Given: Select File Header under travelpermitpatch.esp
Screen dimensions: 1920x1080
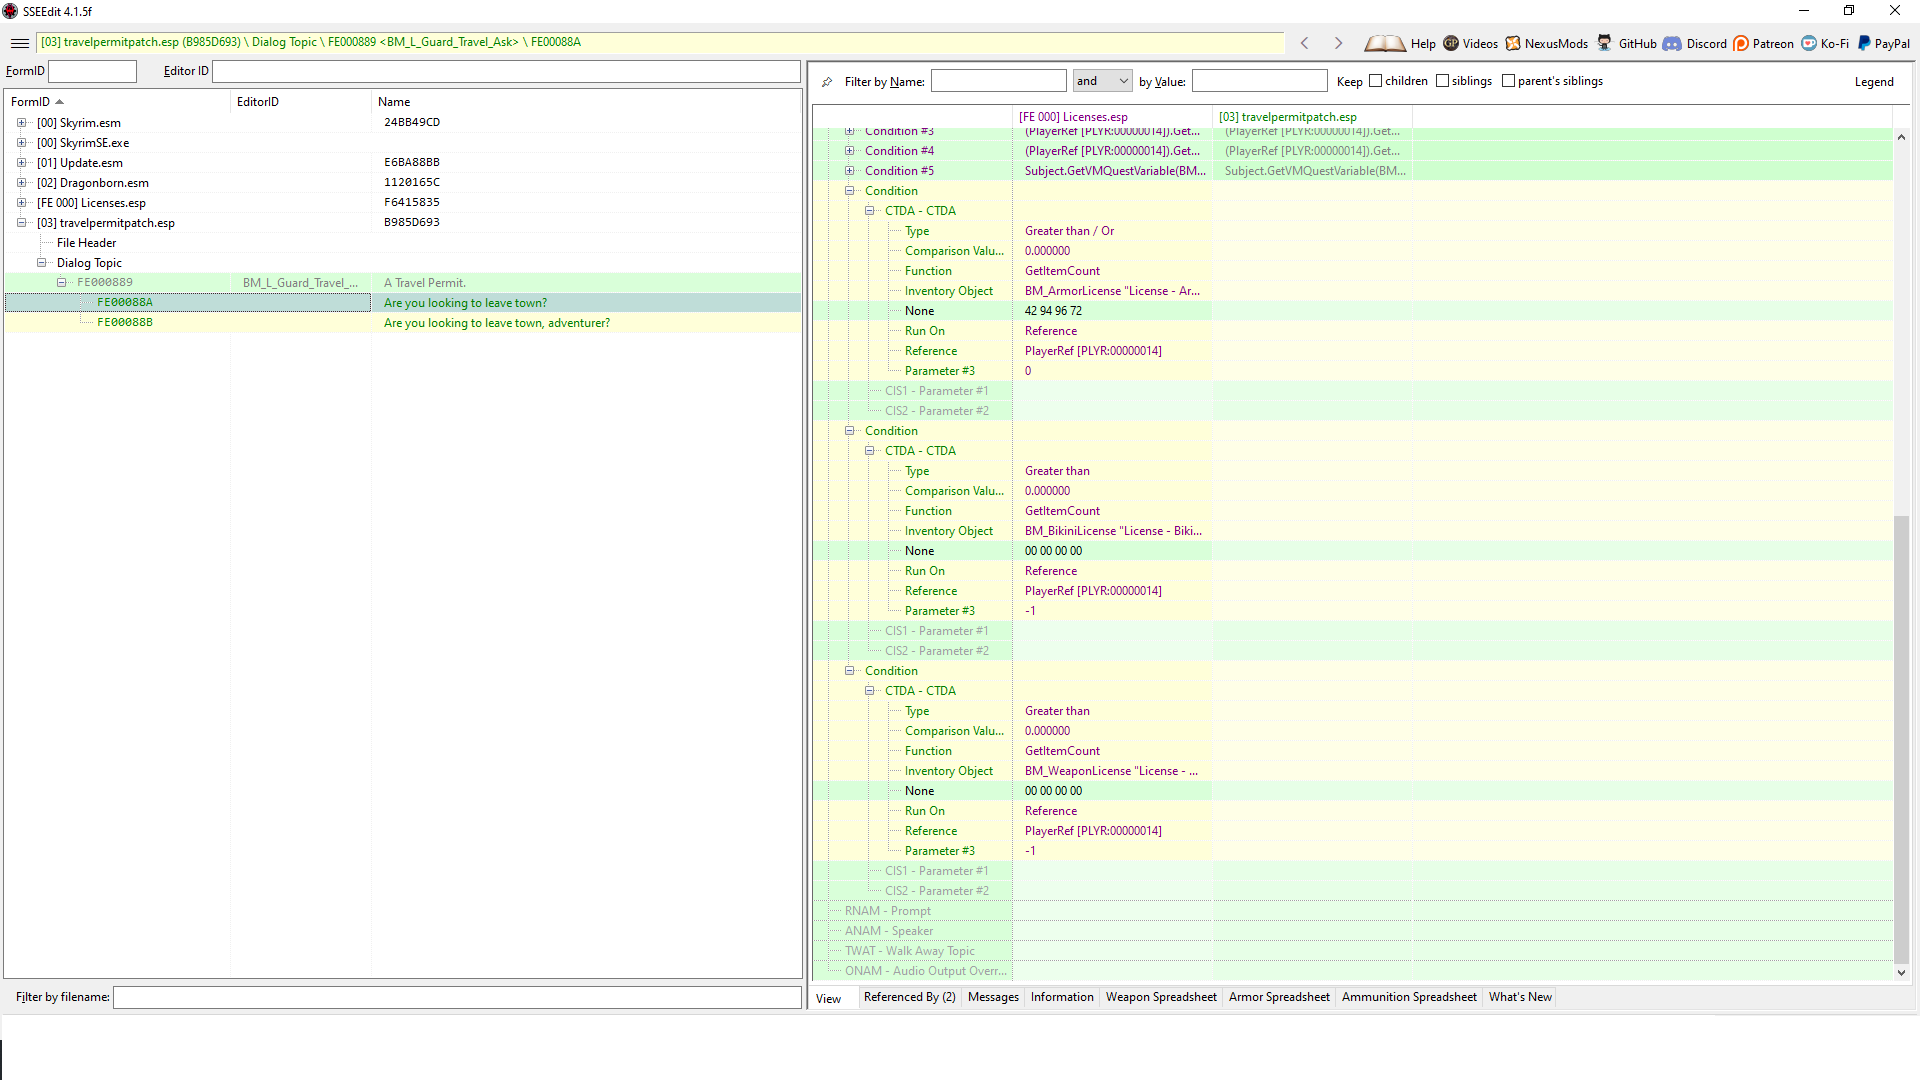Looking at the screenshot, I should (x=86, y=243).
